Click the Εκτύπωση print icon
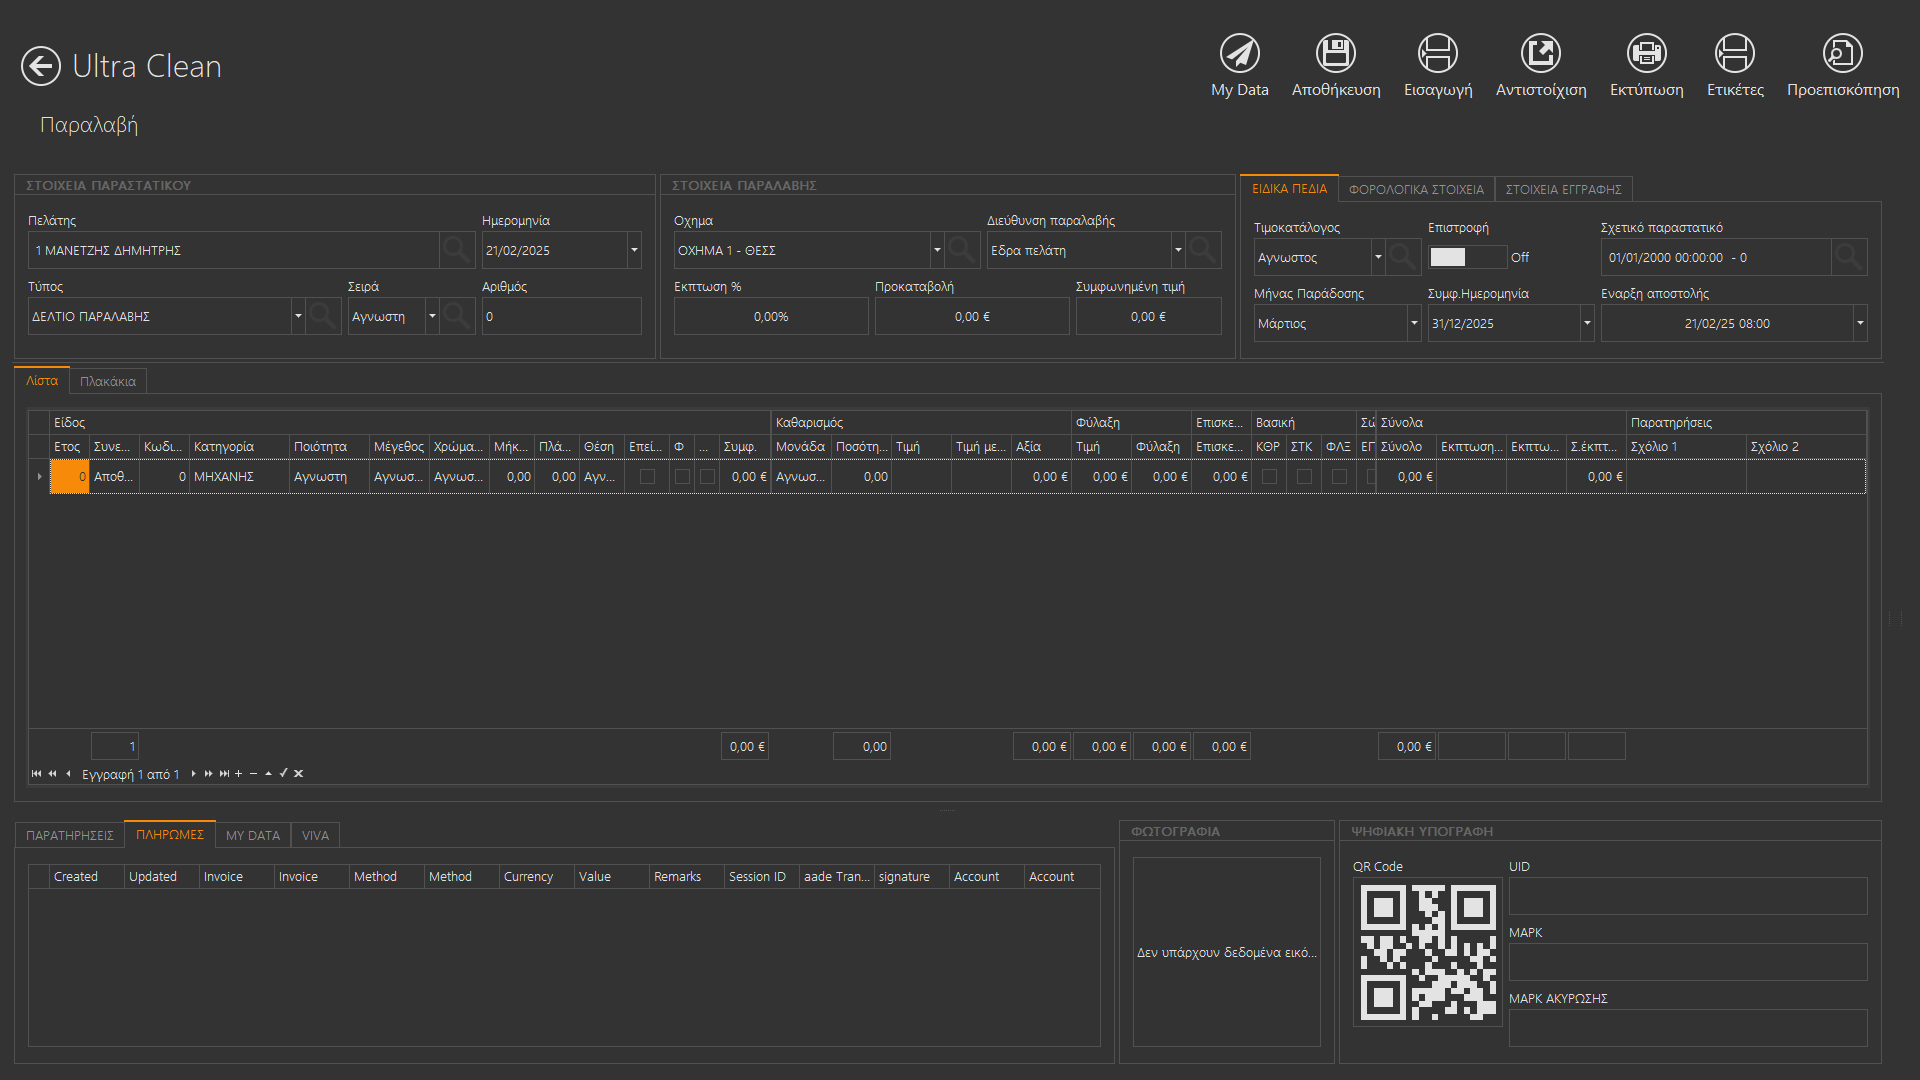 (x=1646, y=54)
